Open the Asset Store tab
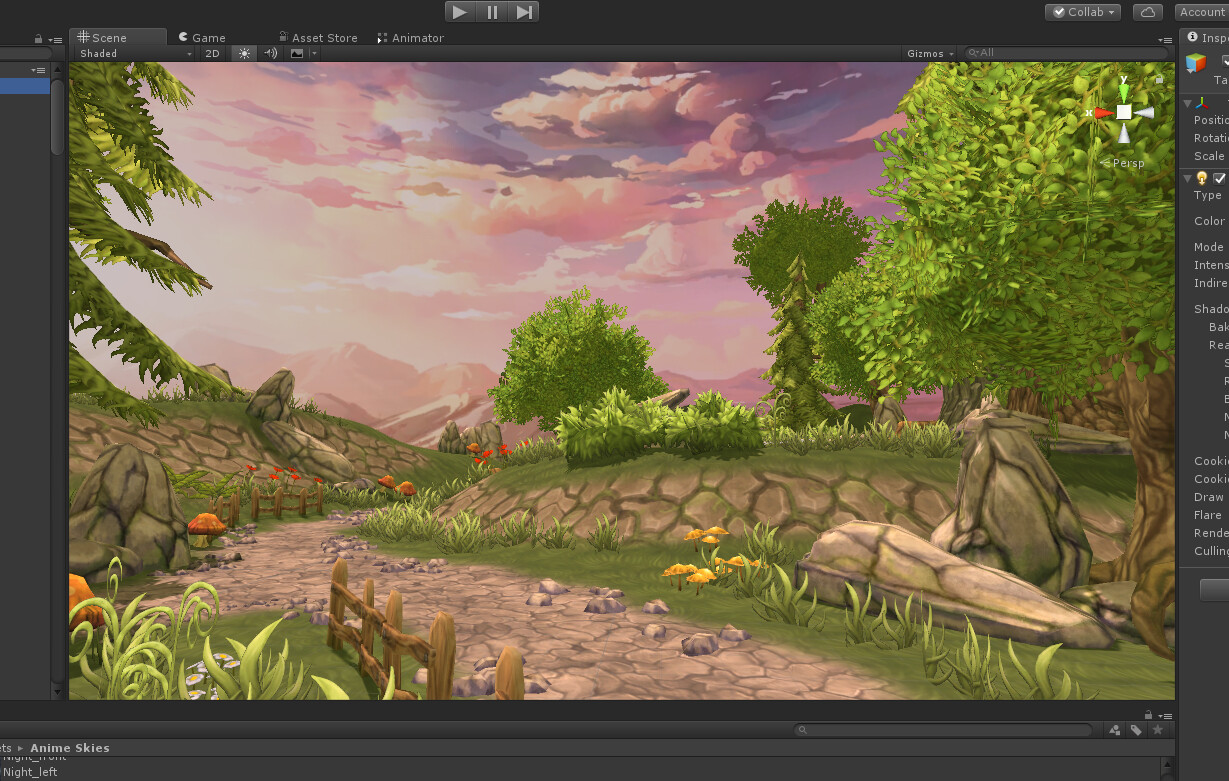 tap(318, 37)
